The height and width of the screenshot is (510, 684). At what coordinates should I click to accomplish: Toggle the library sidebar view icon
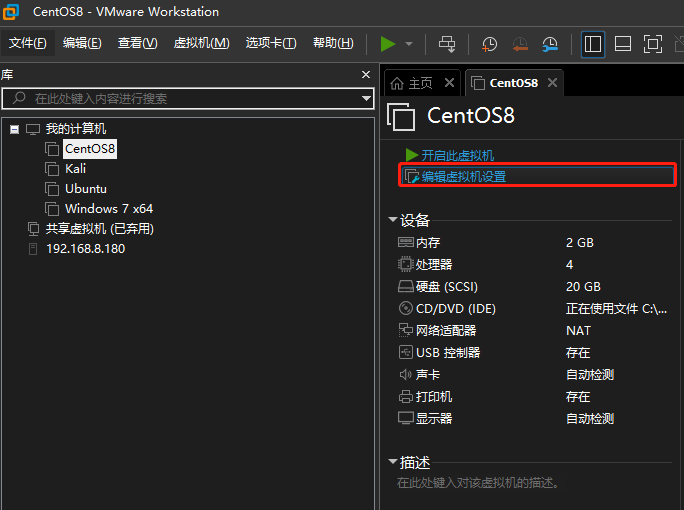tap(593, 44)
